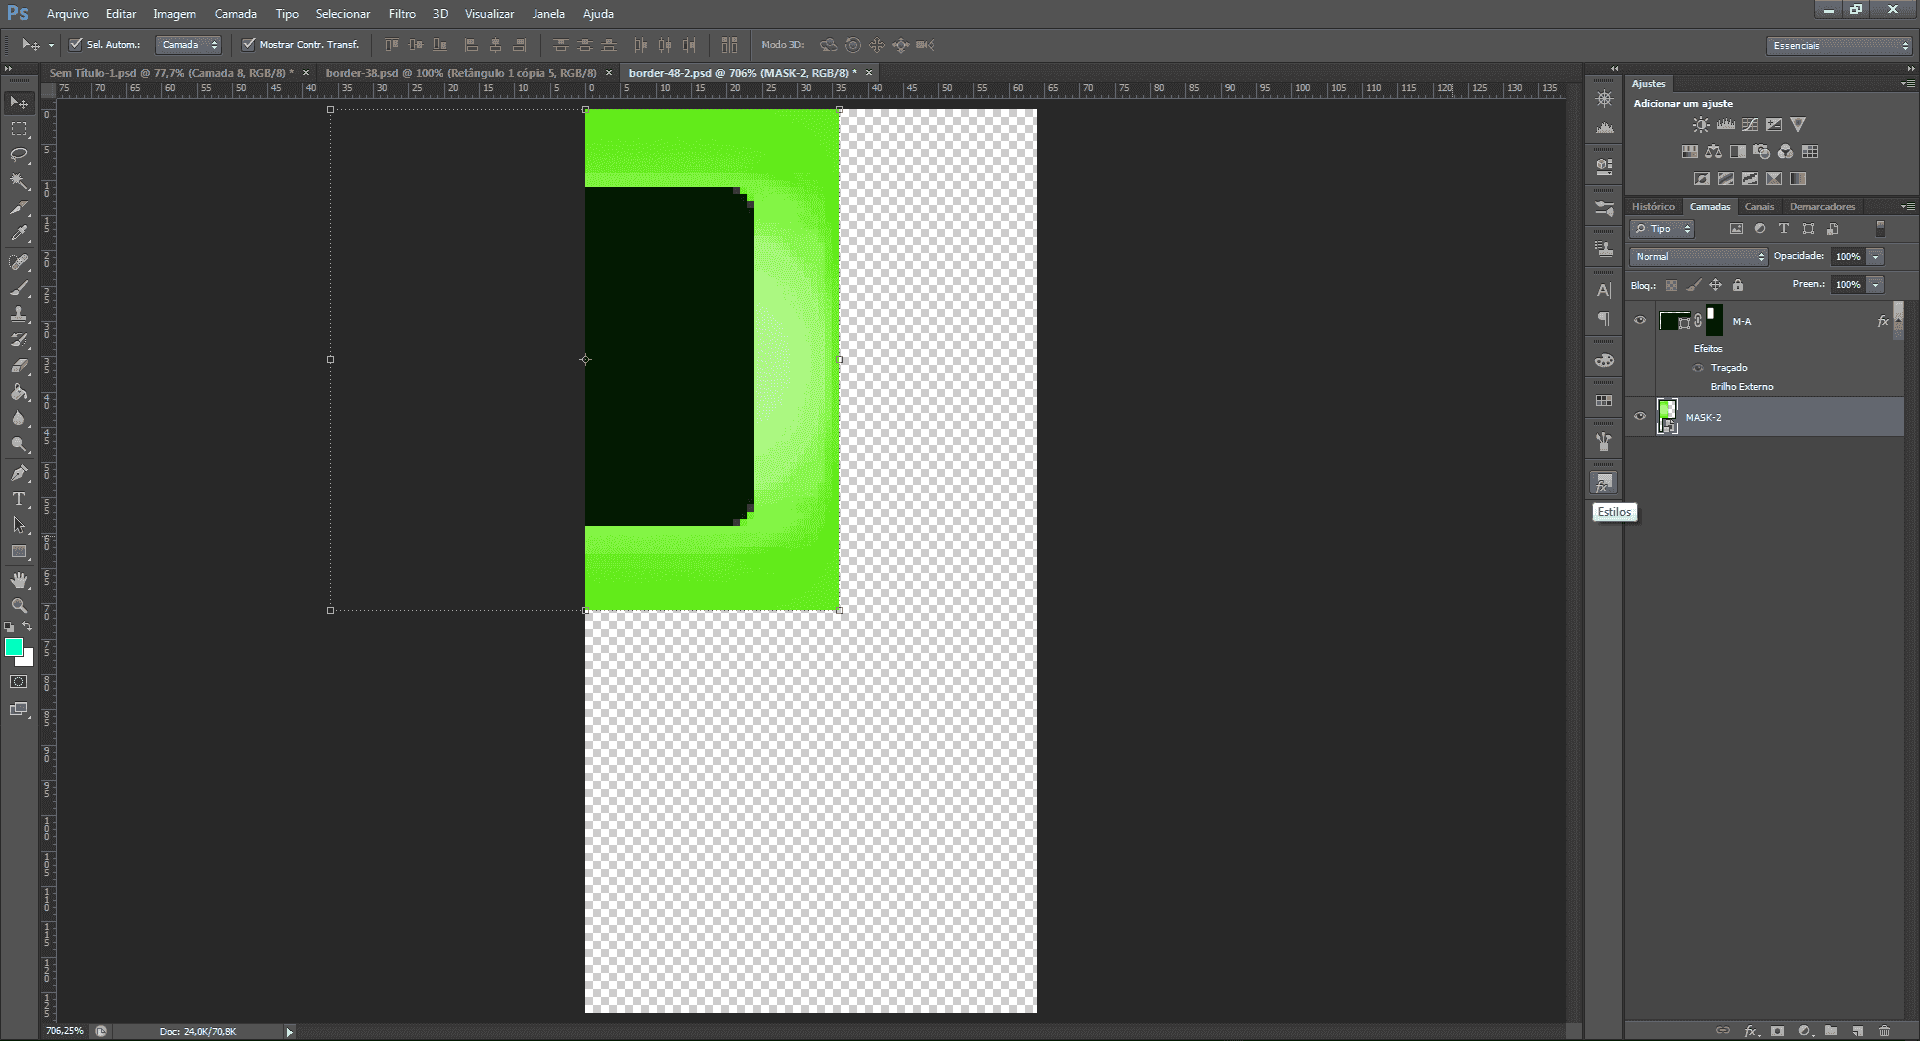Click the delete layer trash icon

coord(1884,1030)
